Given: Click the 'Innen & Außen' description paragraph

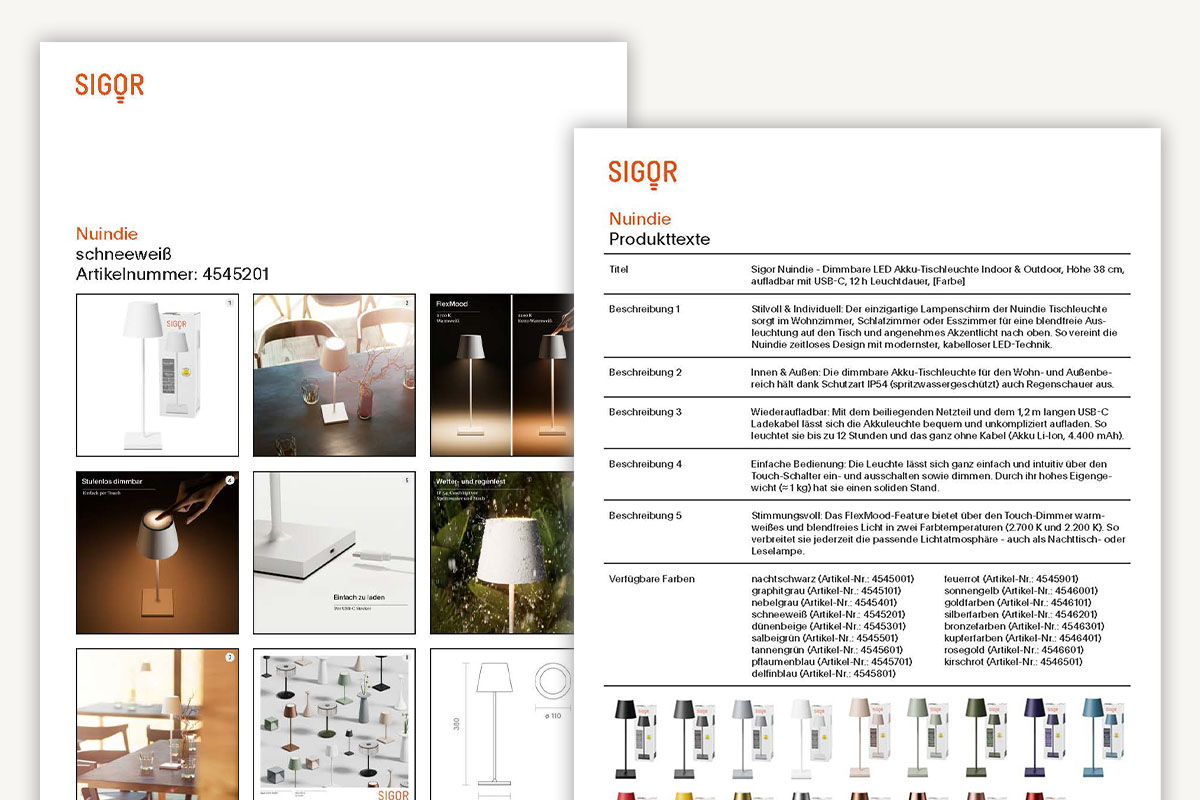Looking at the screenshot, I should [x=933, y=378].
